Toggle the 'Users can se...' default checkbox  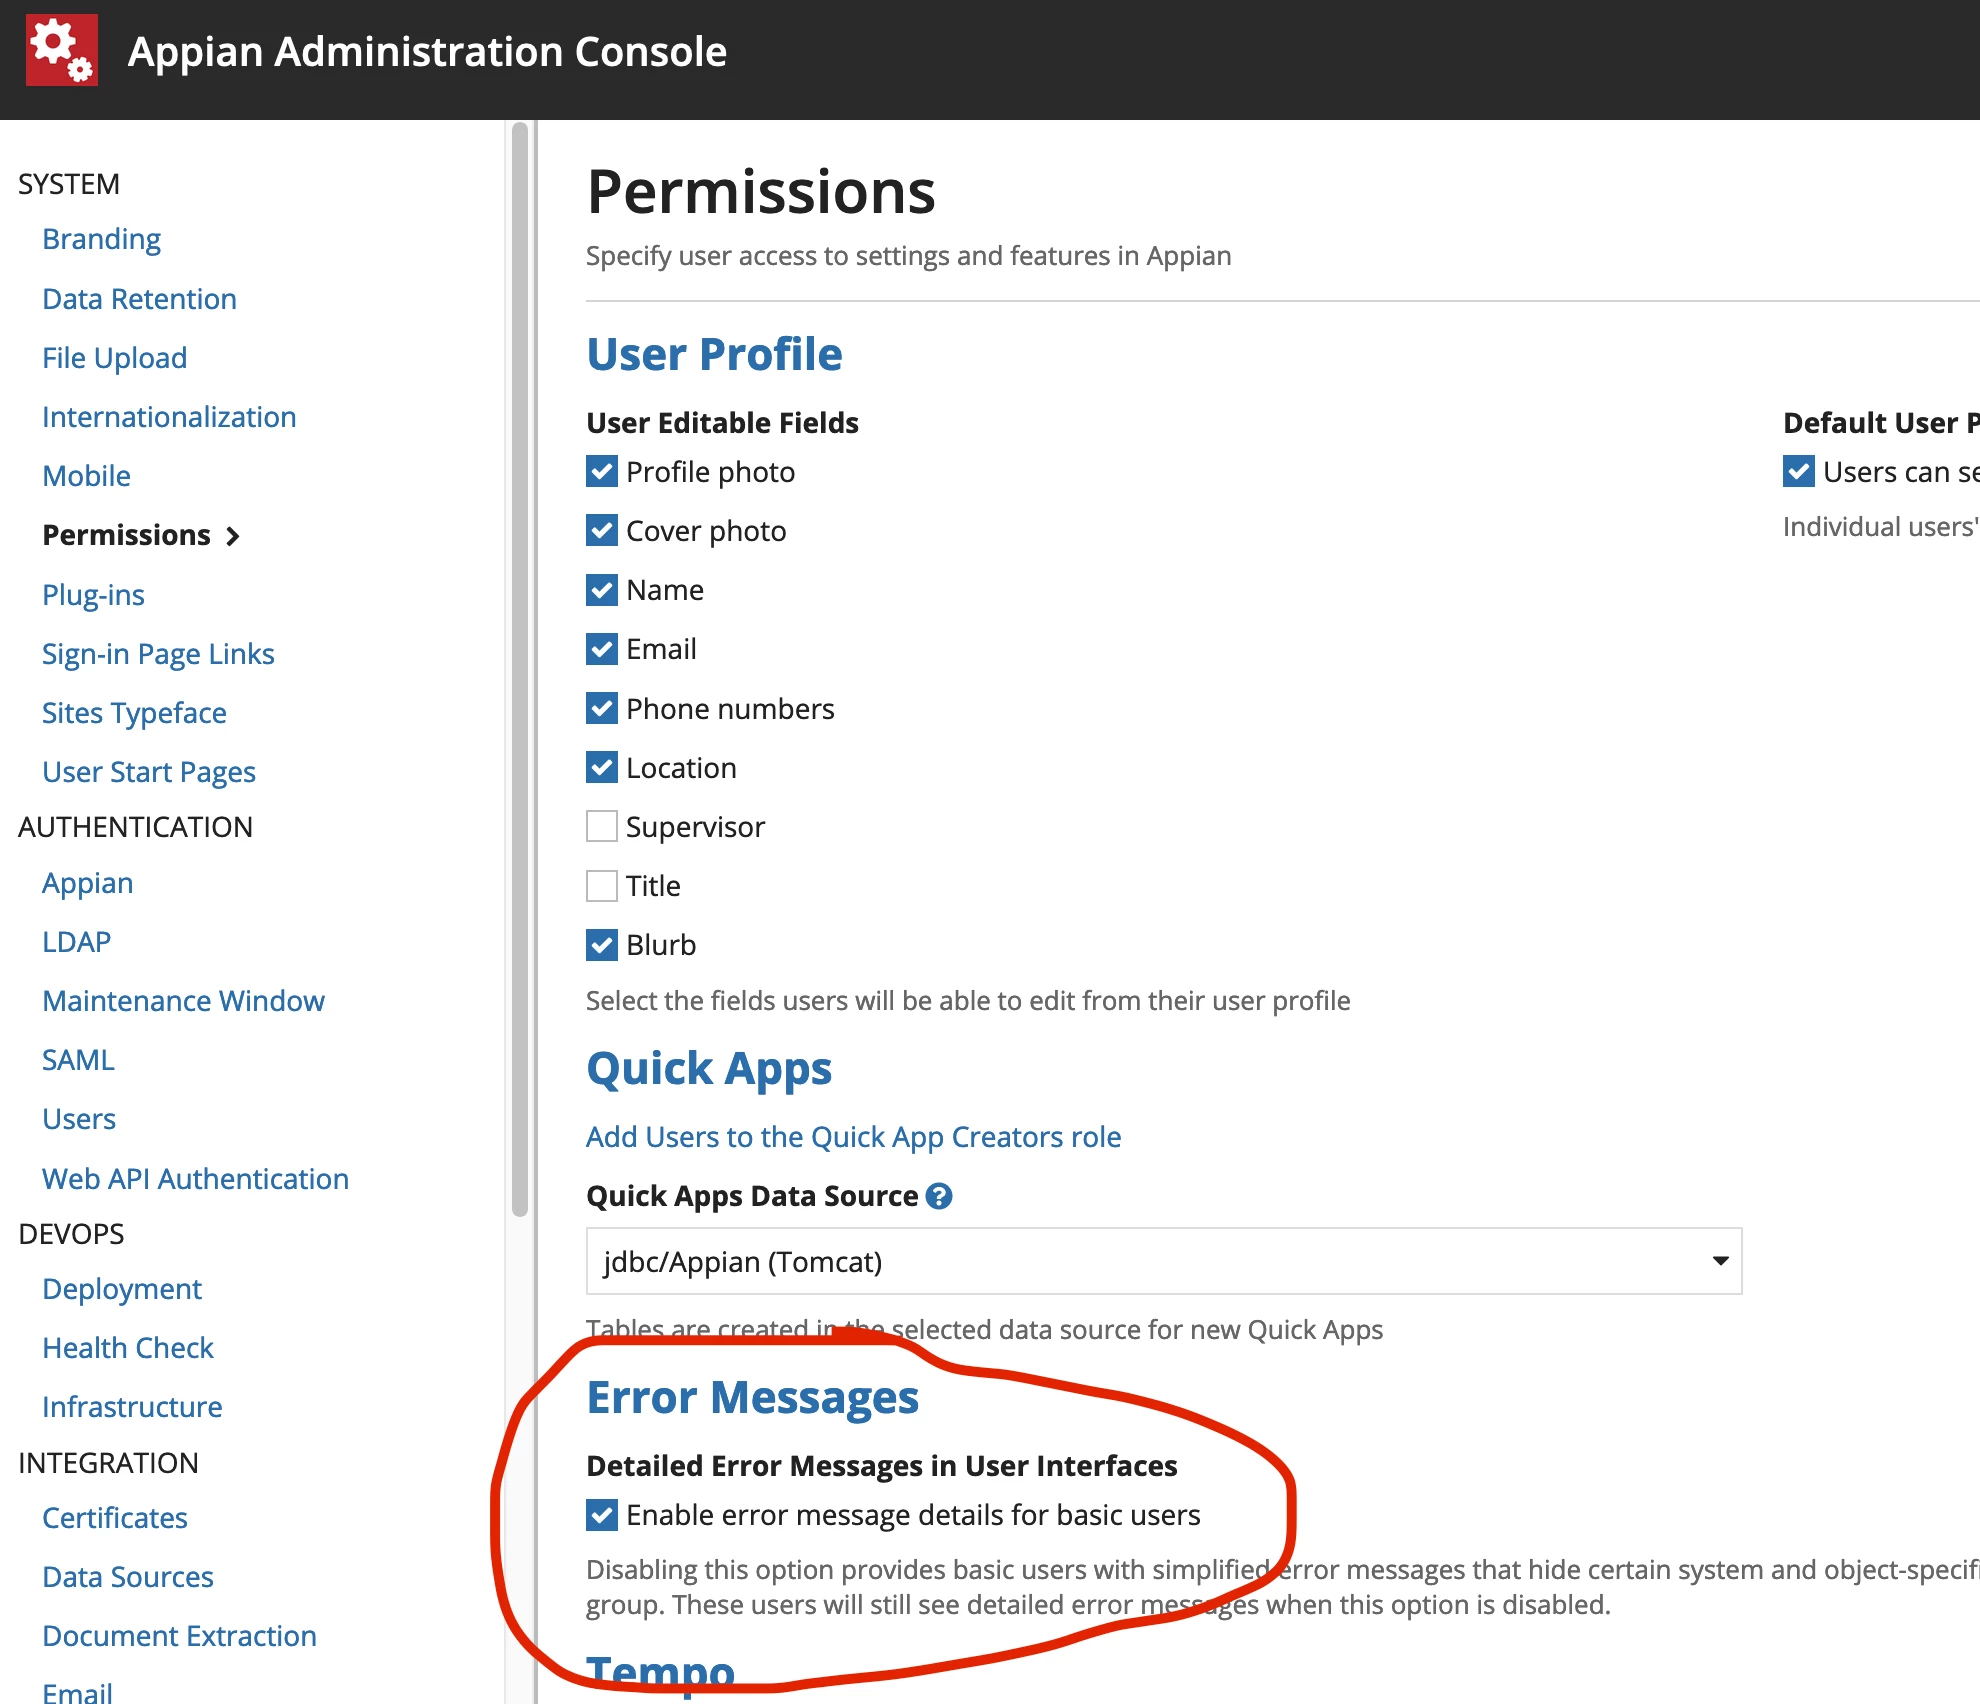(1799, 472)
